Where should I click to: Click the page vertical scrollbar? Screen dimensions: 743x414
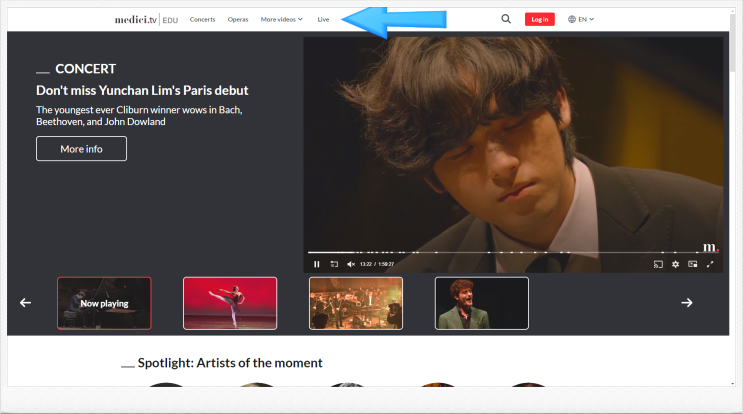[x=733, y=43]
